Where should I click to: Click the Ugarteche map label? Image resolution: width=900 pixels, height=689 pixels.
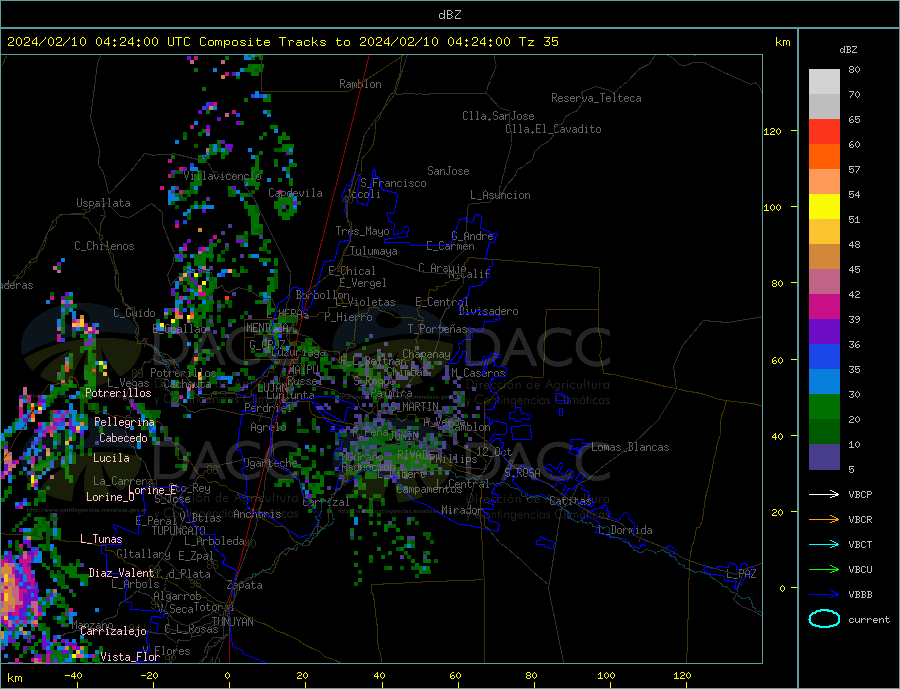click(270, 463)
